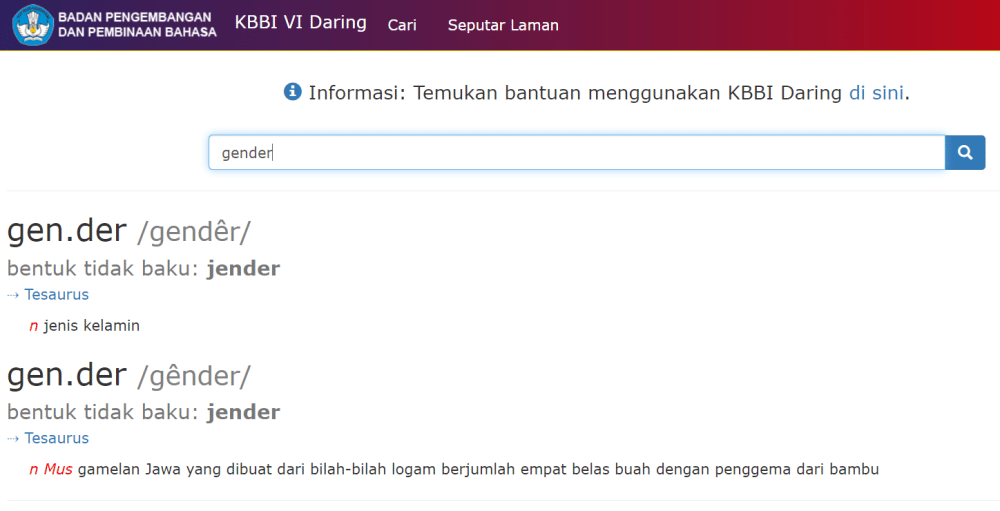Viewport: 1000px width, 511px height.
Task: Open the Cari menu item
Action: 402,25
